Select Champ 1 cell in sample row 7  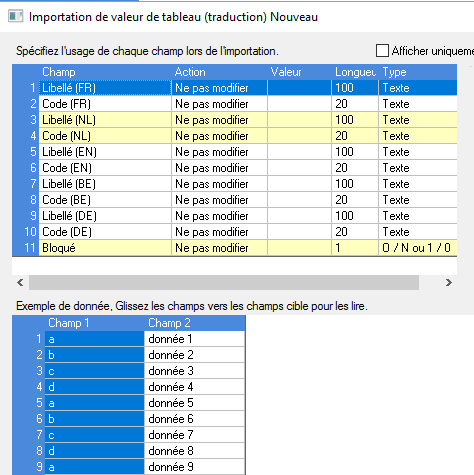coord(95,435)
